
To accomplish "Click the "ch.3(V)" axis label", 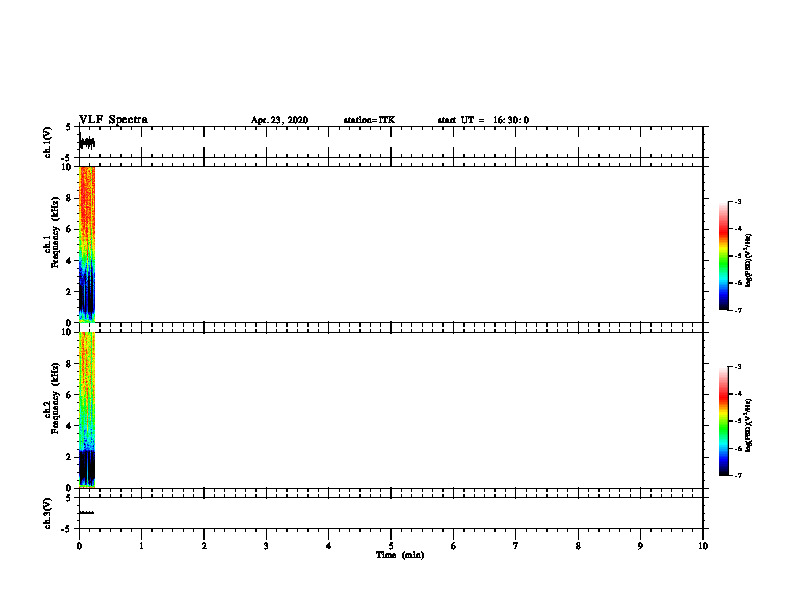I will (47, 514).
